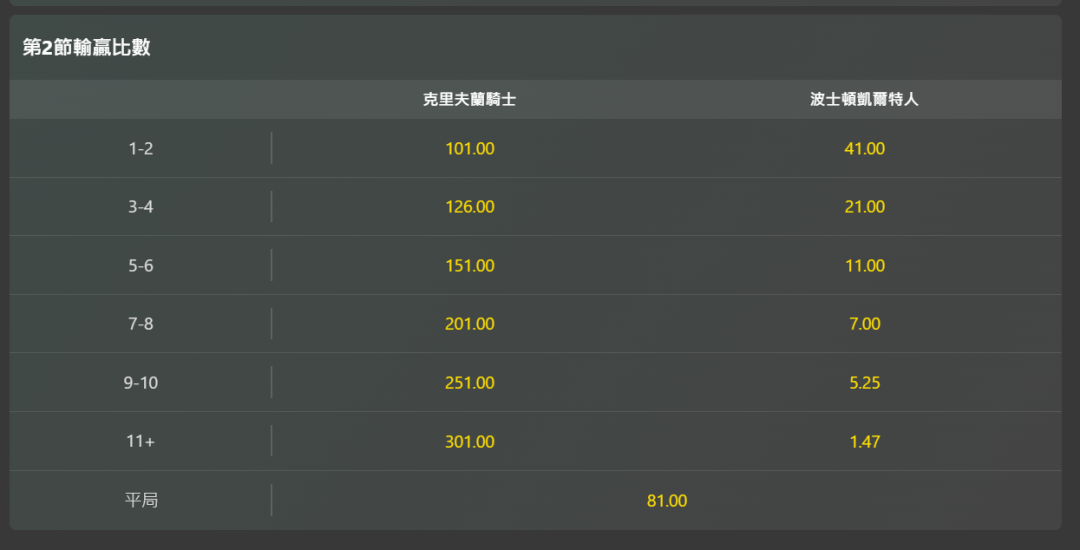Click 251.00 in the 9-10 row
The width and height of the screenshot is (1080, 550).
click(x=470, y=383)
